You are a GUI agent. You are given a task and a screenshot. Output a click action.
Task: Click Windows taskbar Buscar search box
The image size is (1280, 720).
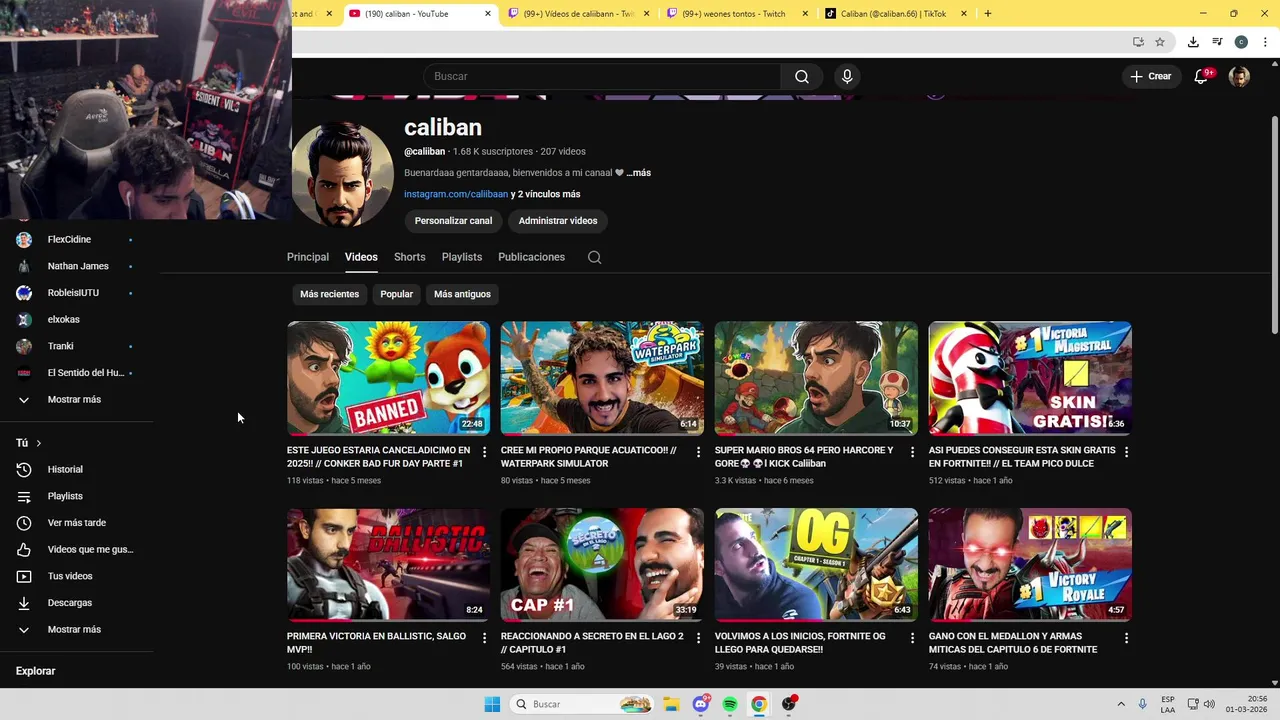582,704
